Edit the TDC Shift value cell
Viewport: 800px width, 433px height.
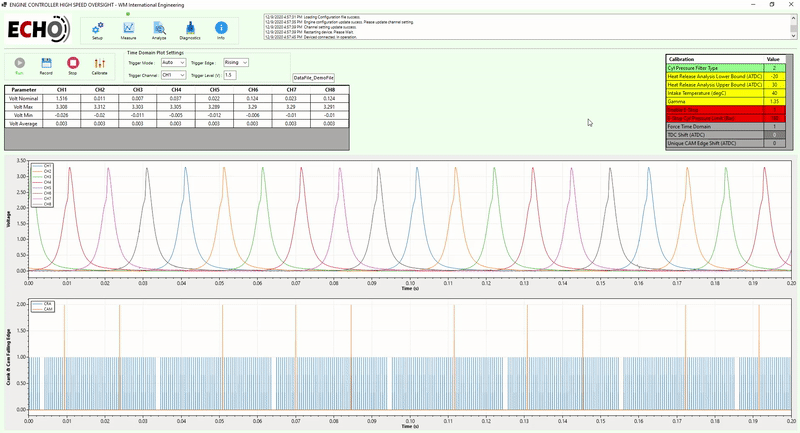[x=774, y=135]
